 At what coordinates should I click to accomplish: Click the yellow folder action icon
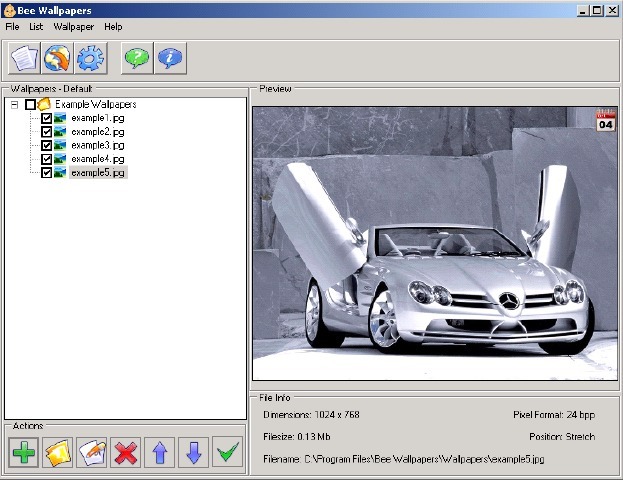[58, 452]
